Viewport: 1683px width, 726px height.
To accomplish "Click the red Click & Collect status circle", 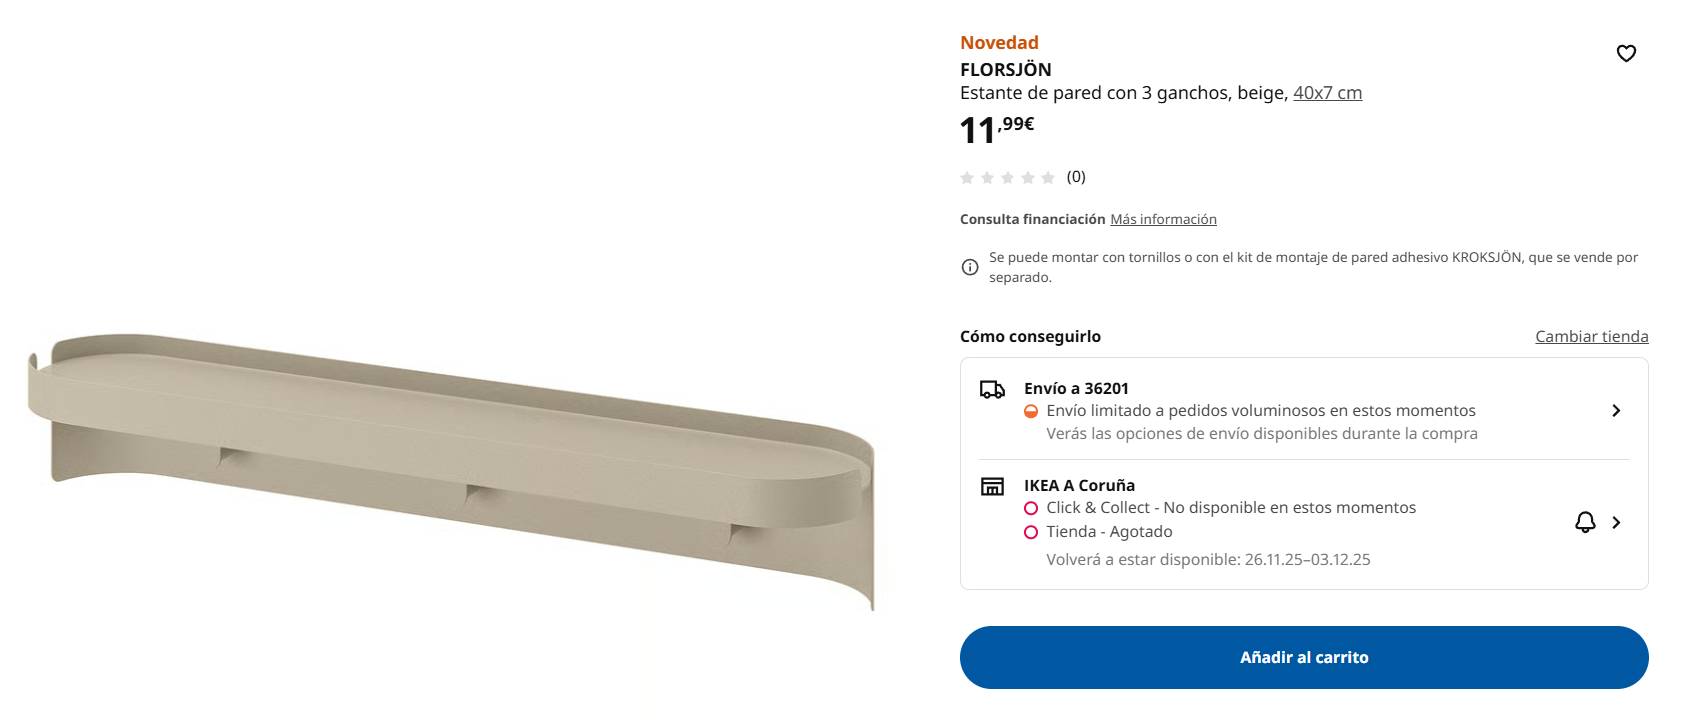I will point(1031,508).
